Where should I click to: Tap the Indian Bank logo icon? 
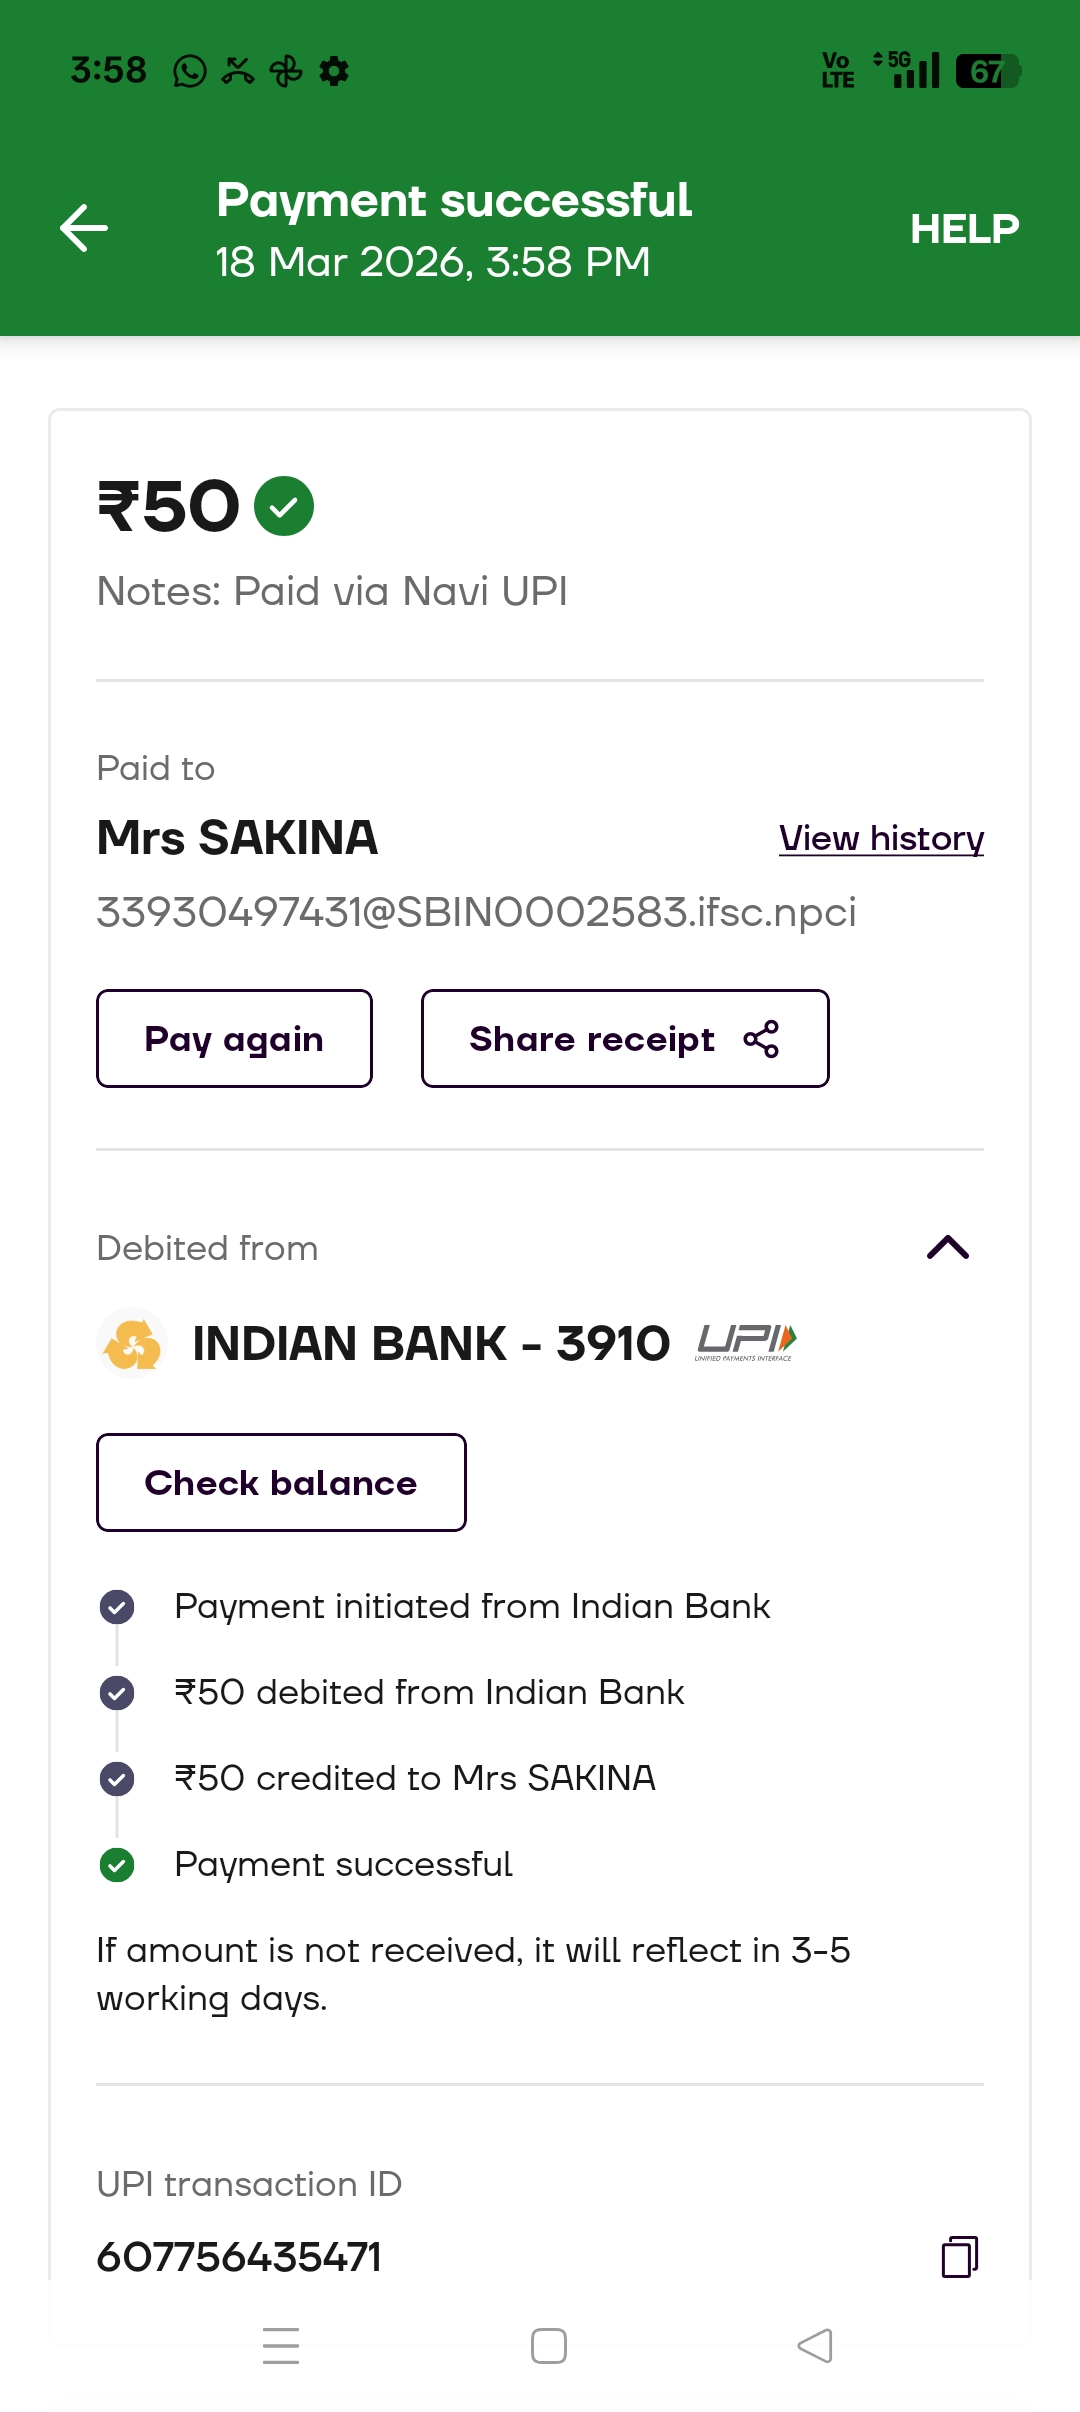point(132,1343)
